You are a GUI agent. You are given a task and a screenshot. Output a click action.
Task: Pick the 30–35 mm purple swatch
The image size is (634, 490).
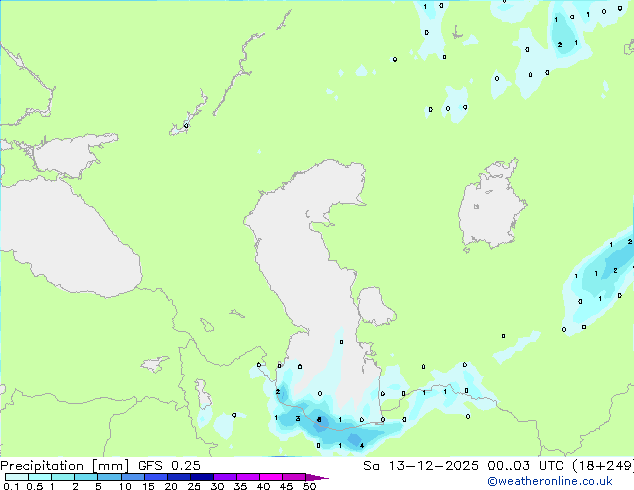225,477
